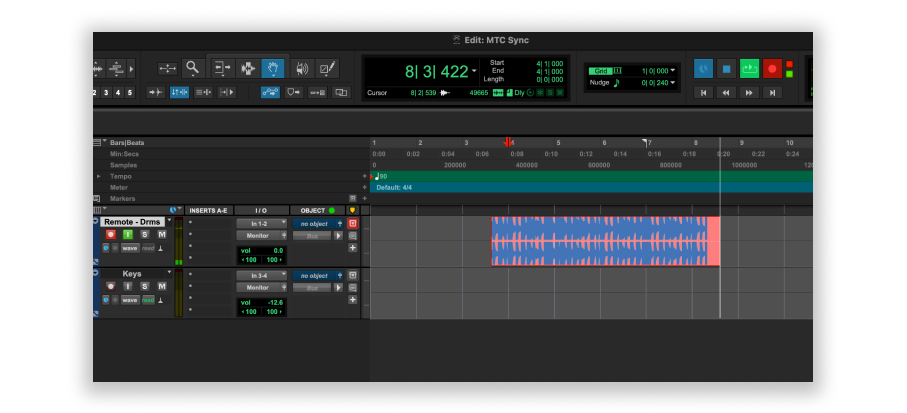The width and height of the screenshot is (907, 413).
Task: Click the overlapping windows icon
Action: pos(341,92)
